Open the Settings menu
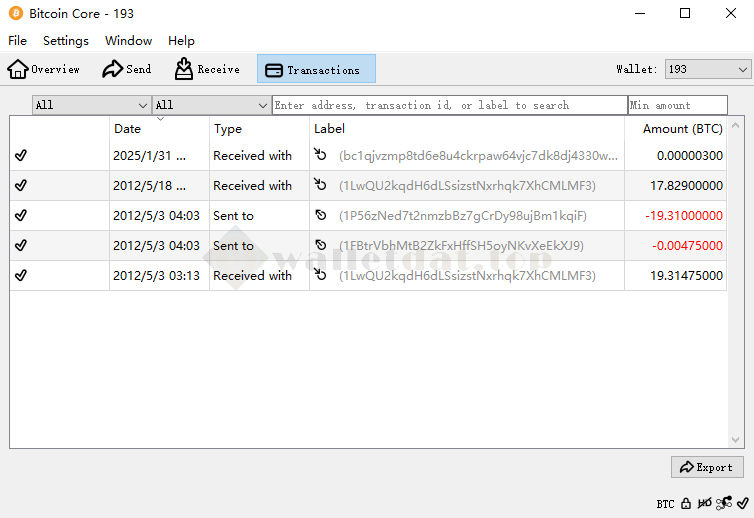Screen dimensions: 754x518 66,41
